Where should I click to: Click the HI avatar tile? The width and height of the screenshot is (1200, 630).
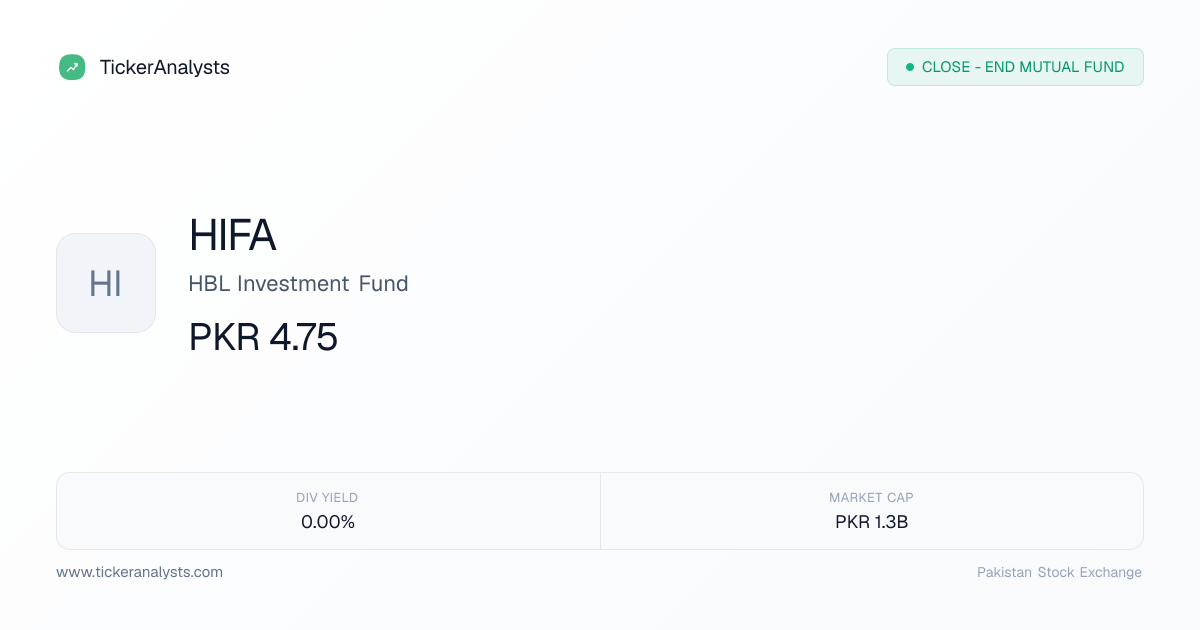click(106, 283)
